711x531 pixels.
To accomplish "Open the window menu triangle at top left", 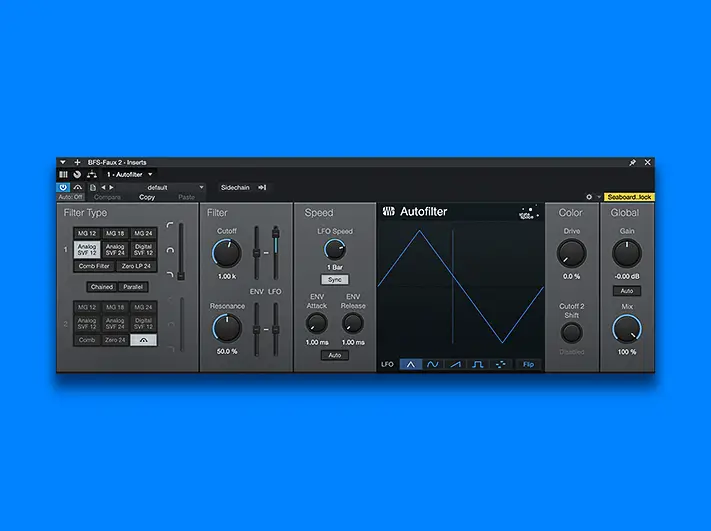I will tap(63, 162).
